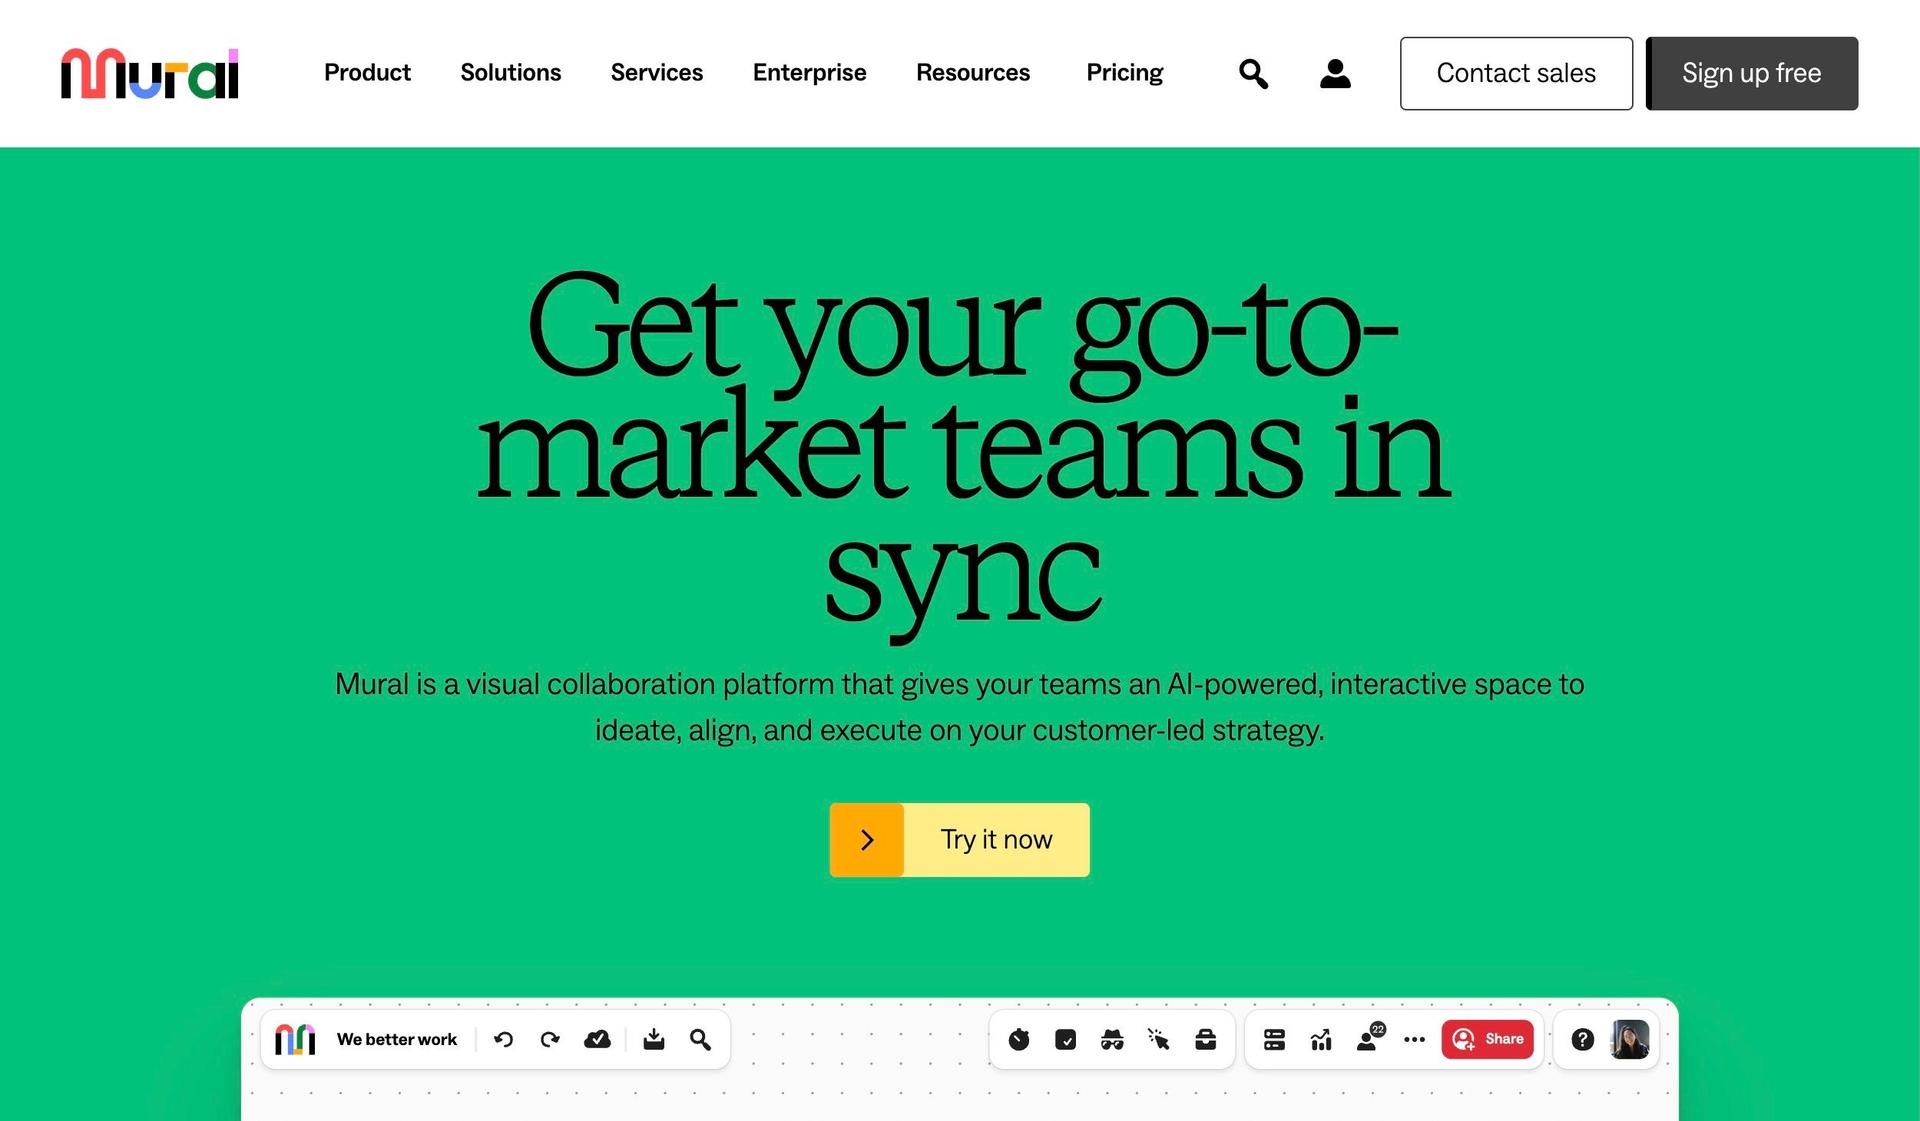Click the find magnifier in the canvas toolbar
Screen dimensions: 1920x1121
pyautogui.click(x=701, y=1040)
